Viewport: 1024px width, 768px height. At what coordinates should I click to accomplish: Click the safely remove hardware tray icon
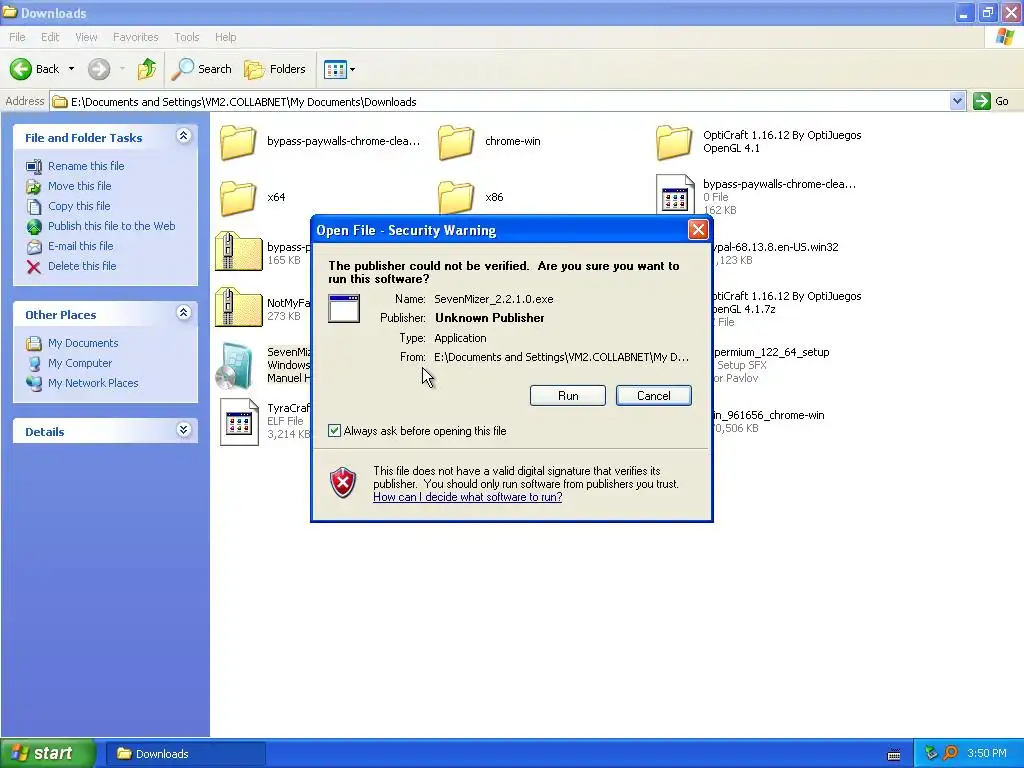click(x=931, y=753)
